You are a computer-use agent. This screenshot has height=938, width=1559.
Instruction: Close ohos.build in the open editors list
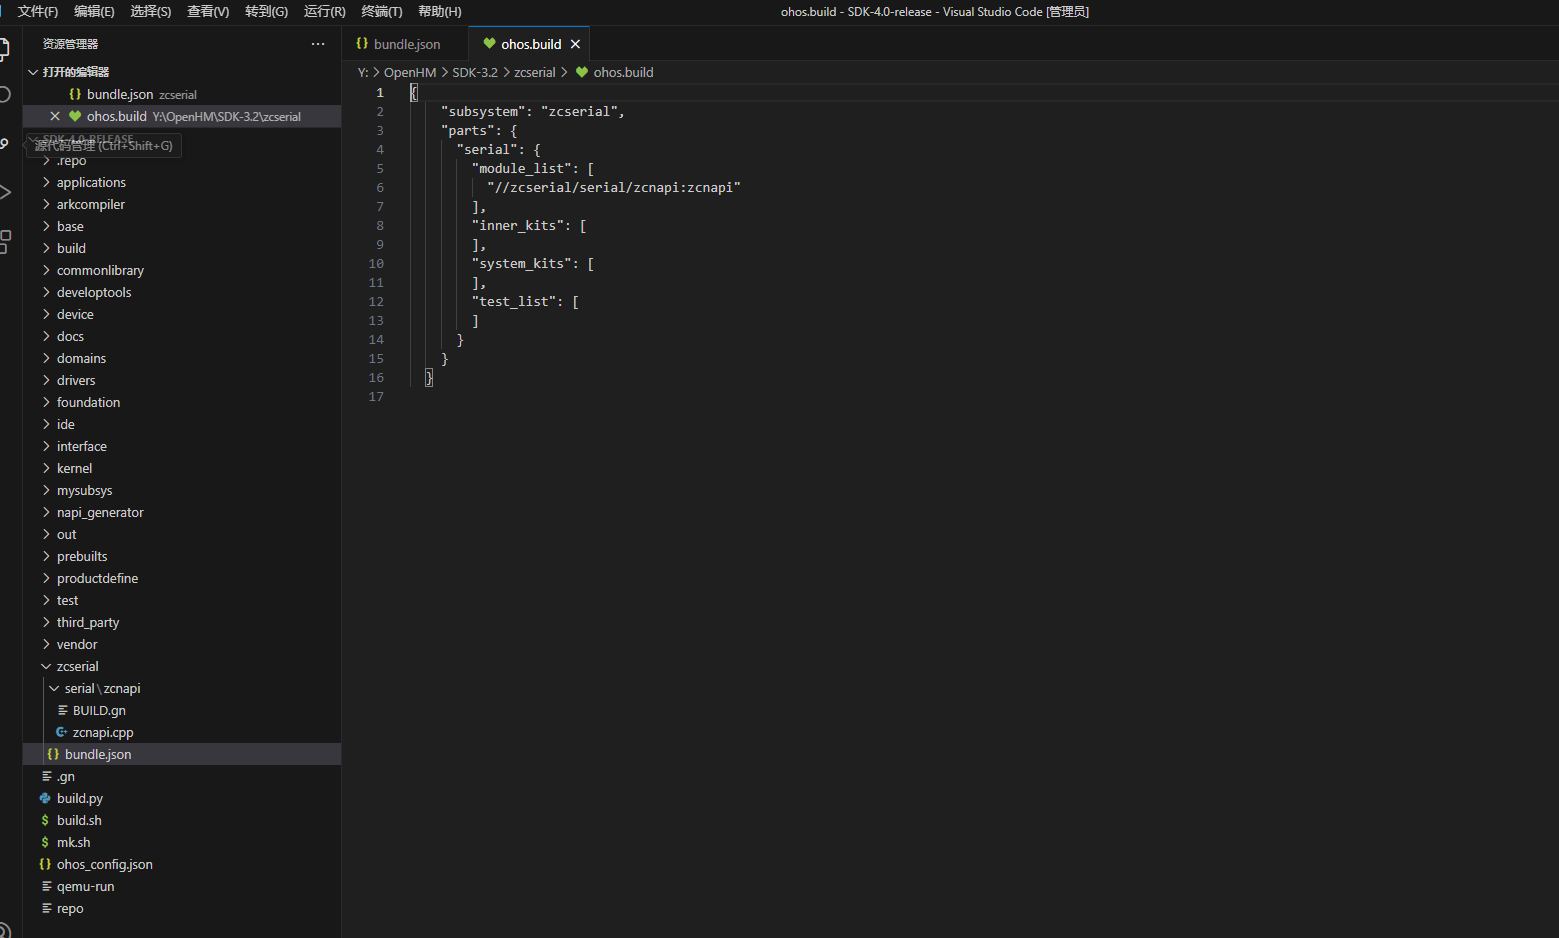click(55, 116)
